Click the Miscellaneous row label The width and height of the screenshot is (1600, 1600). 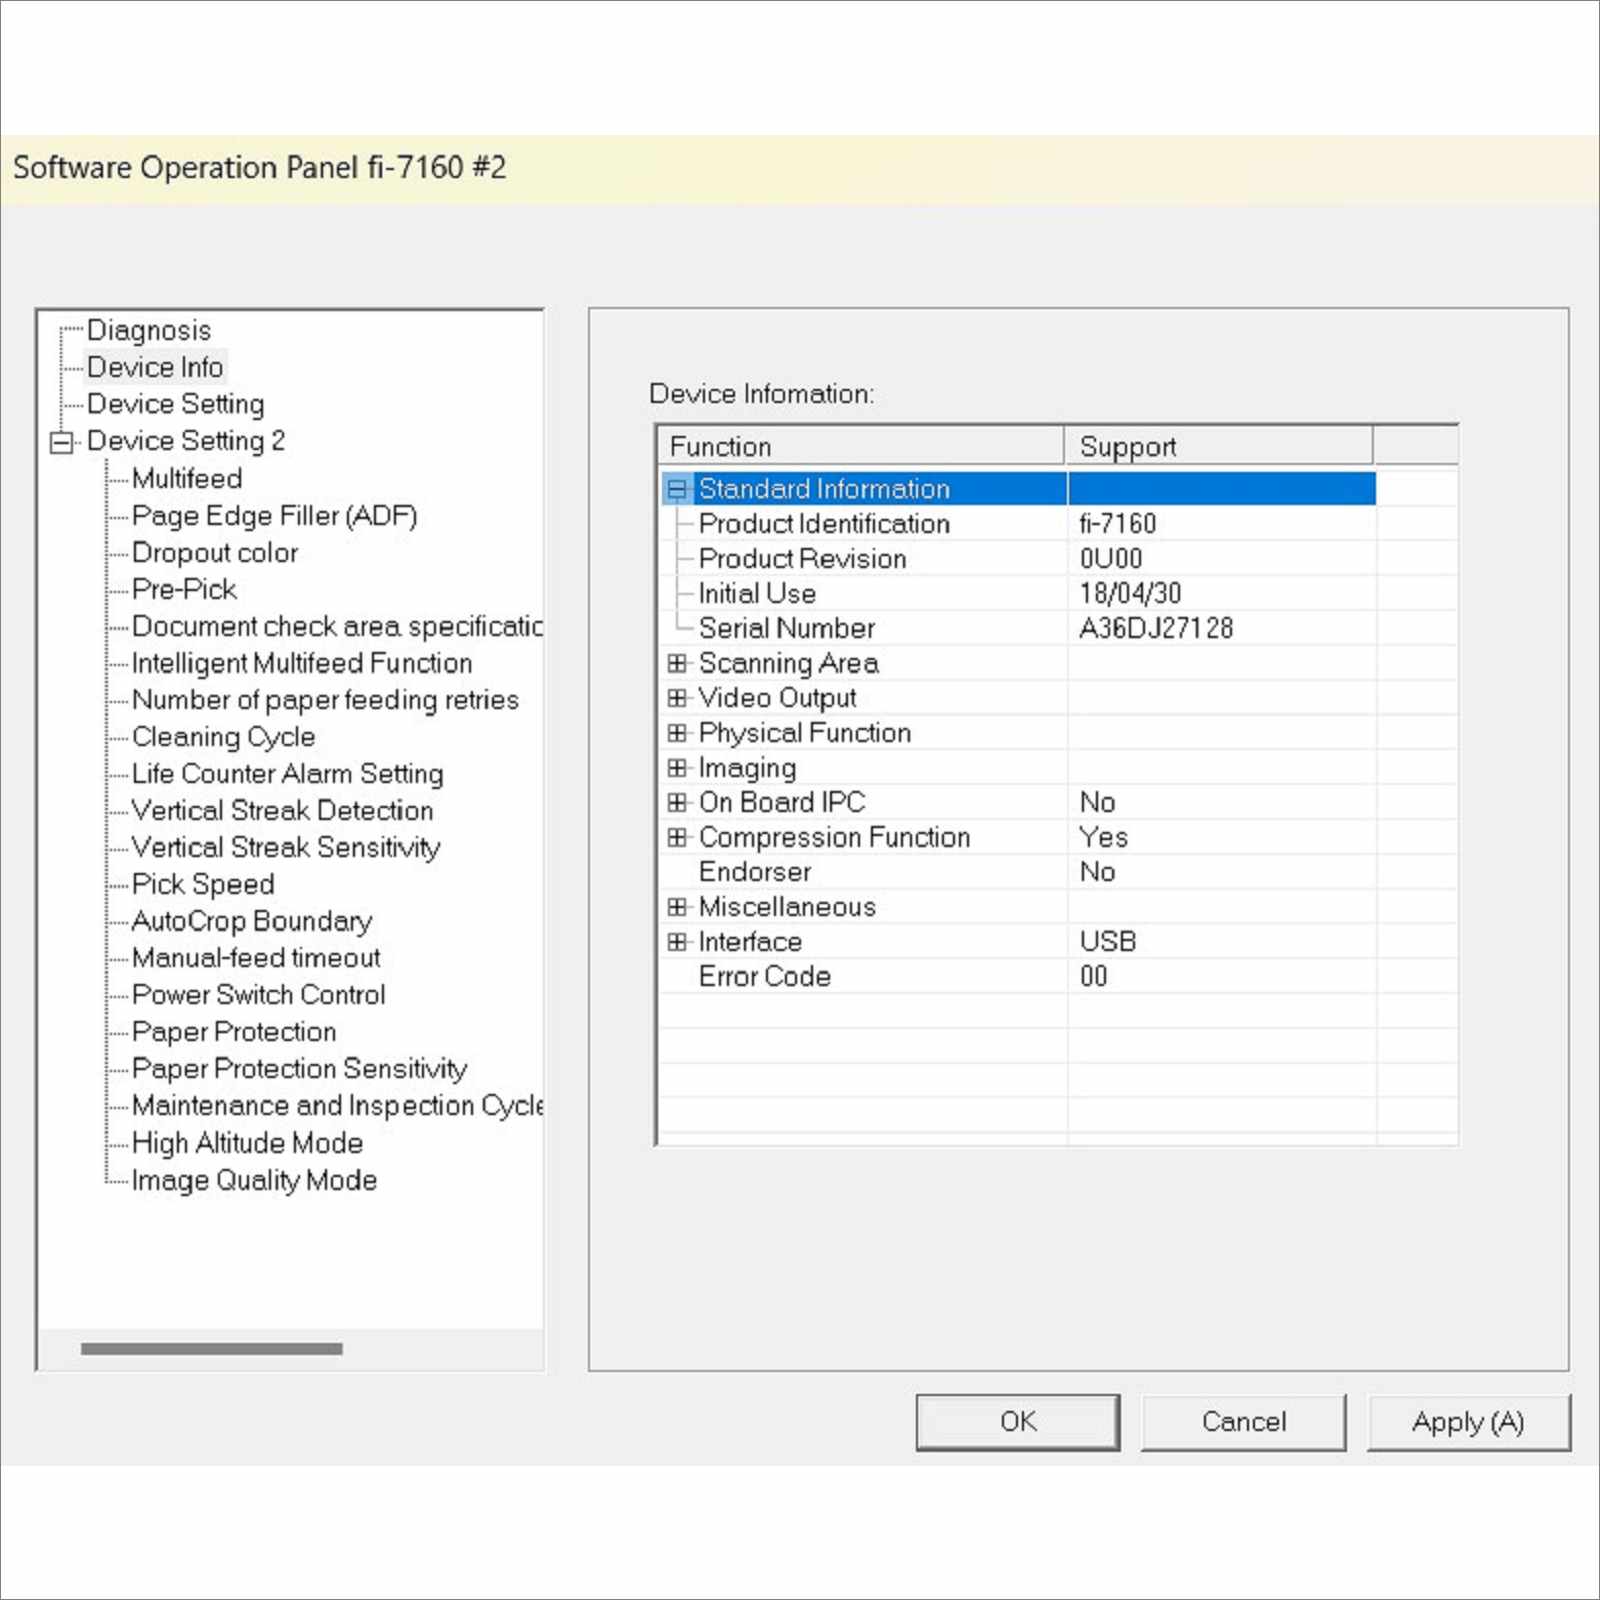click(x=787, y=907)
